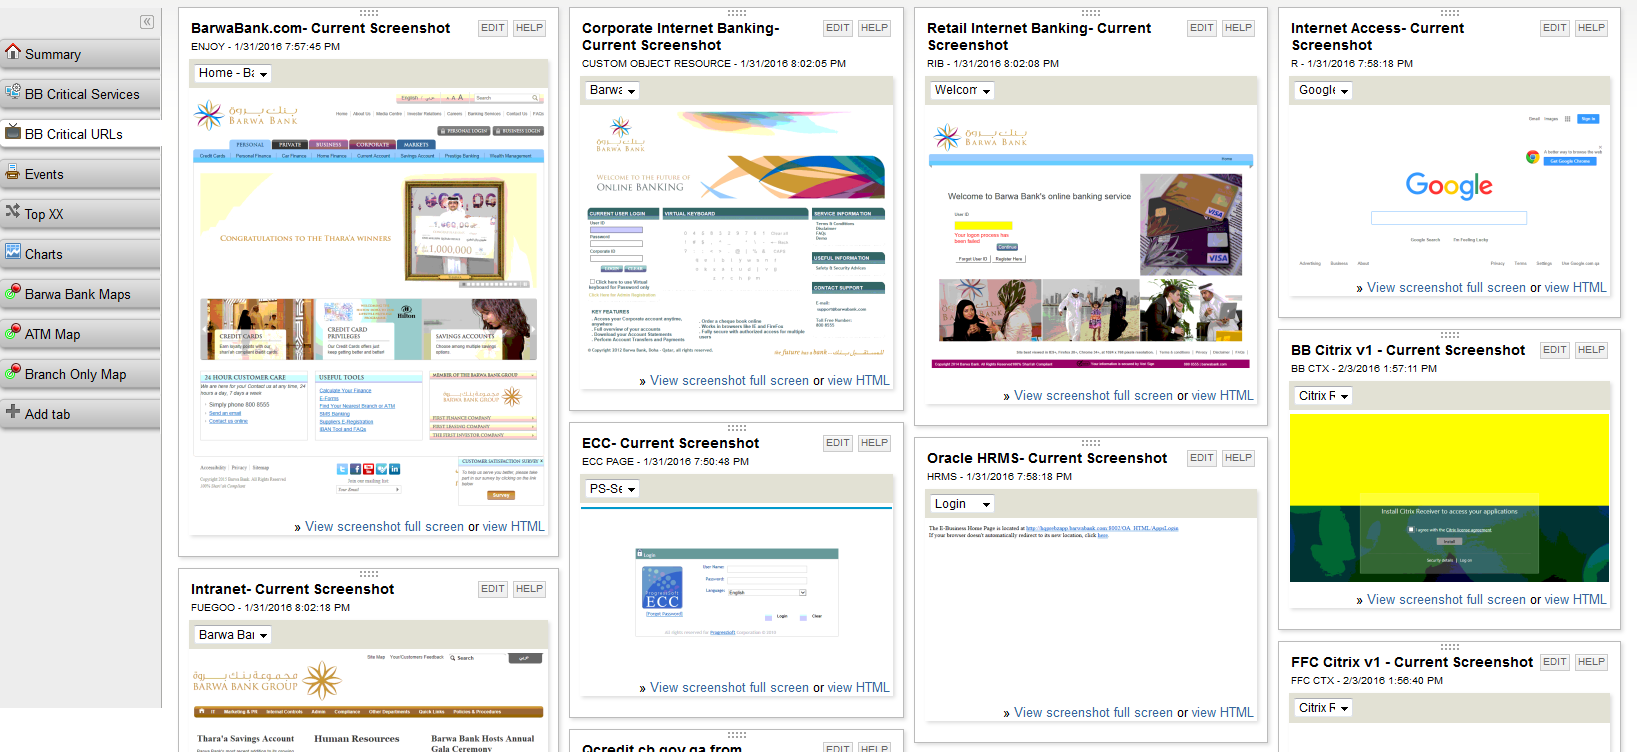The width and height of the screenshot is (1637, 752).
Task: Click the ECC login screenshot thumbnail
Action: pyautogui.click(x=737, y=593)
